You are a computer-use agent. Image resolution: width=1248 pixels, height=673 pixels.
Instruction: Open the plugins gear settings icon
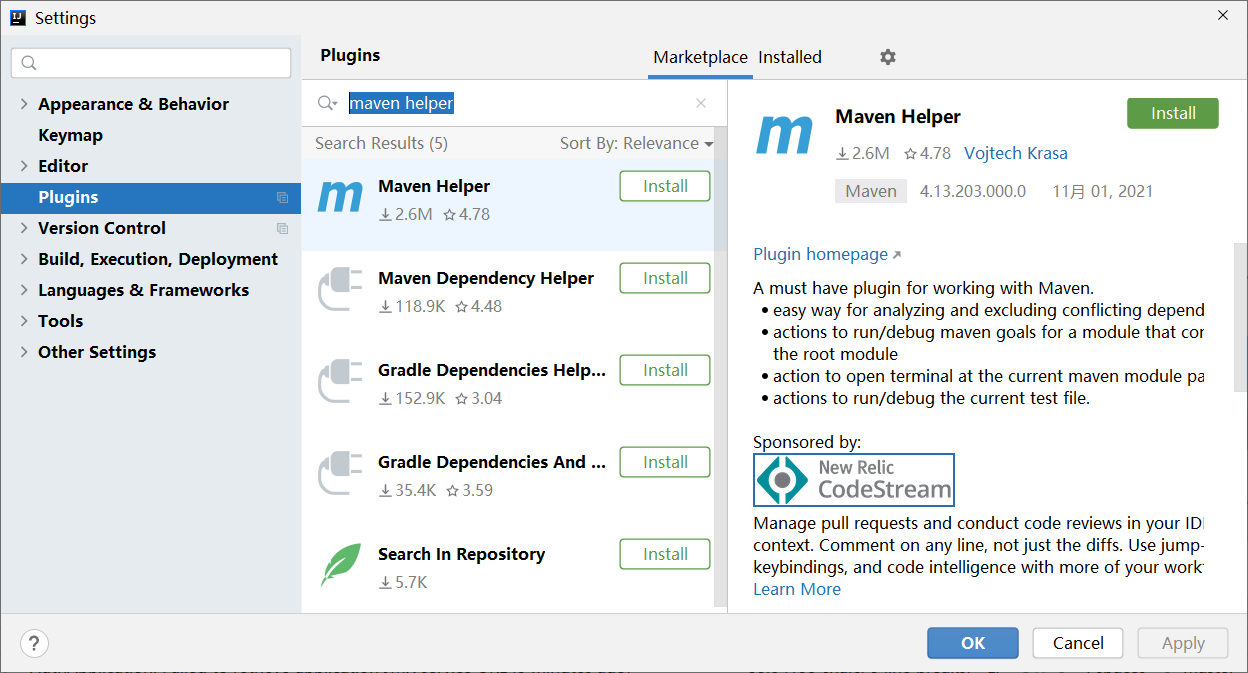click(888, 57)
